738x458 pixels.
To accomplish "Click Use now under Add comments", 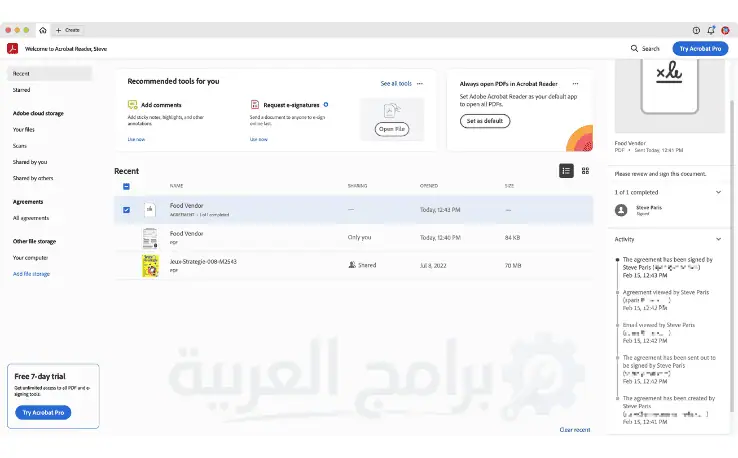I will (136, 139).
